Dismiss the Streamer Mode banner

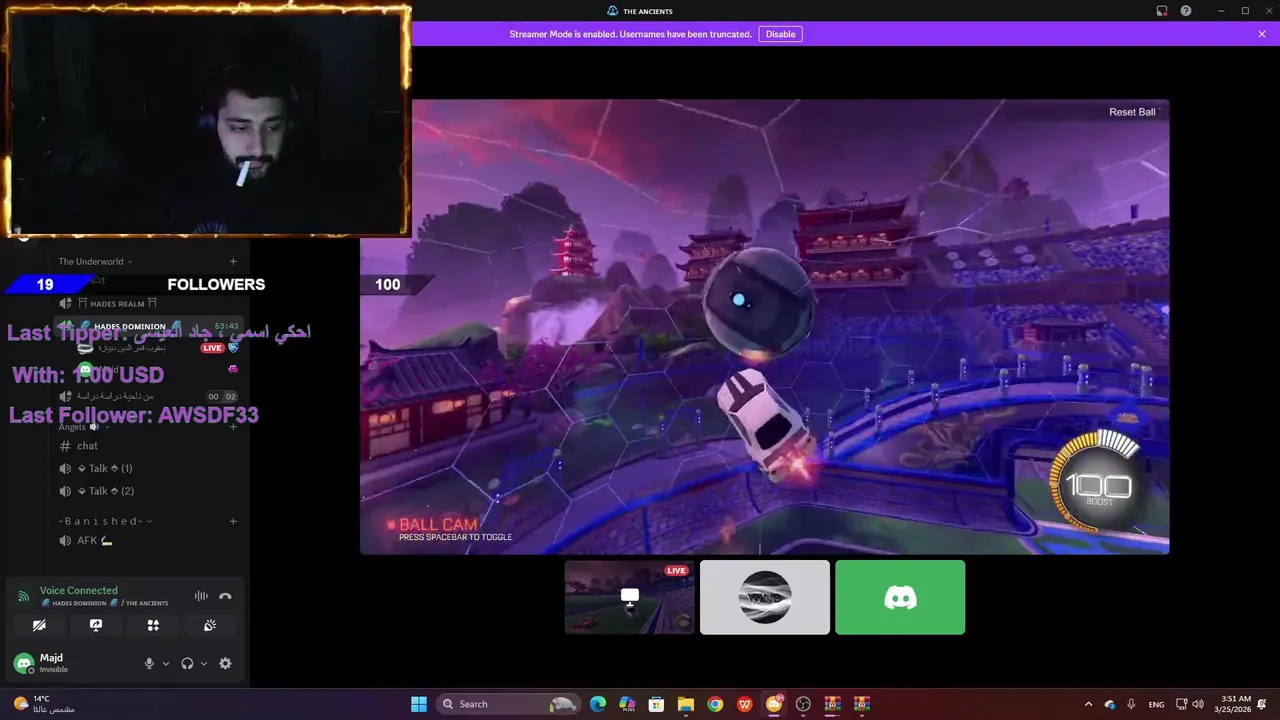[x=1262, y=34]
